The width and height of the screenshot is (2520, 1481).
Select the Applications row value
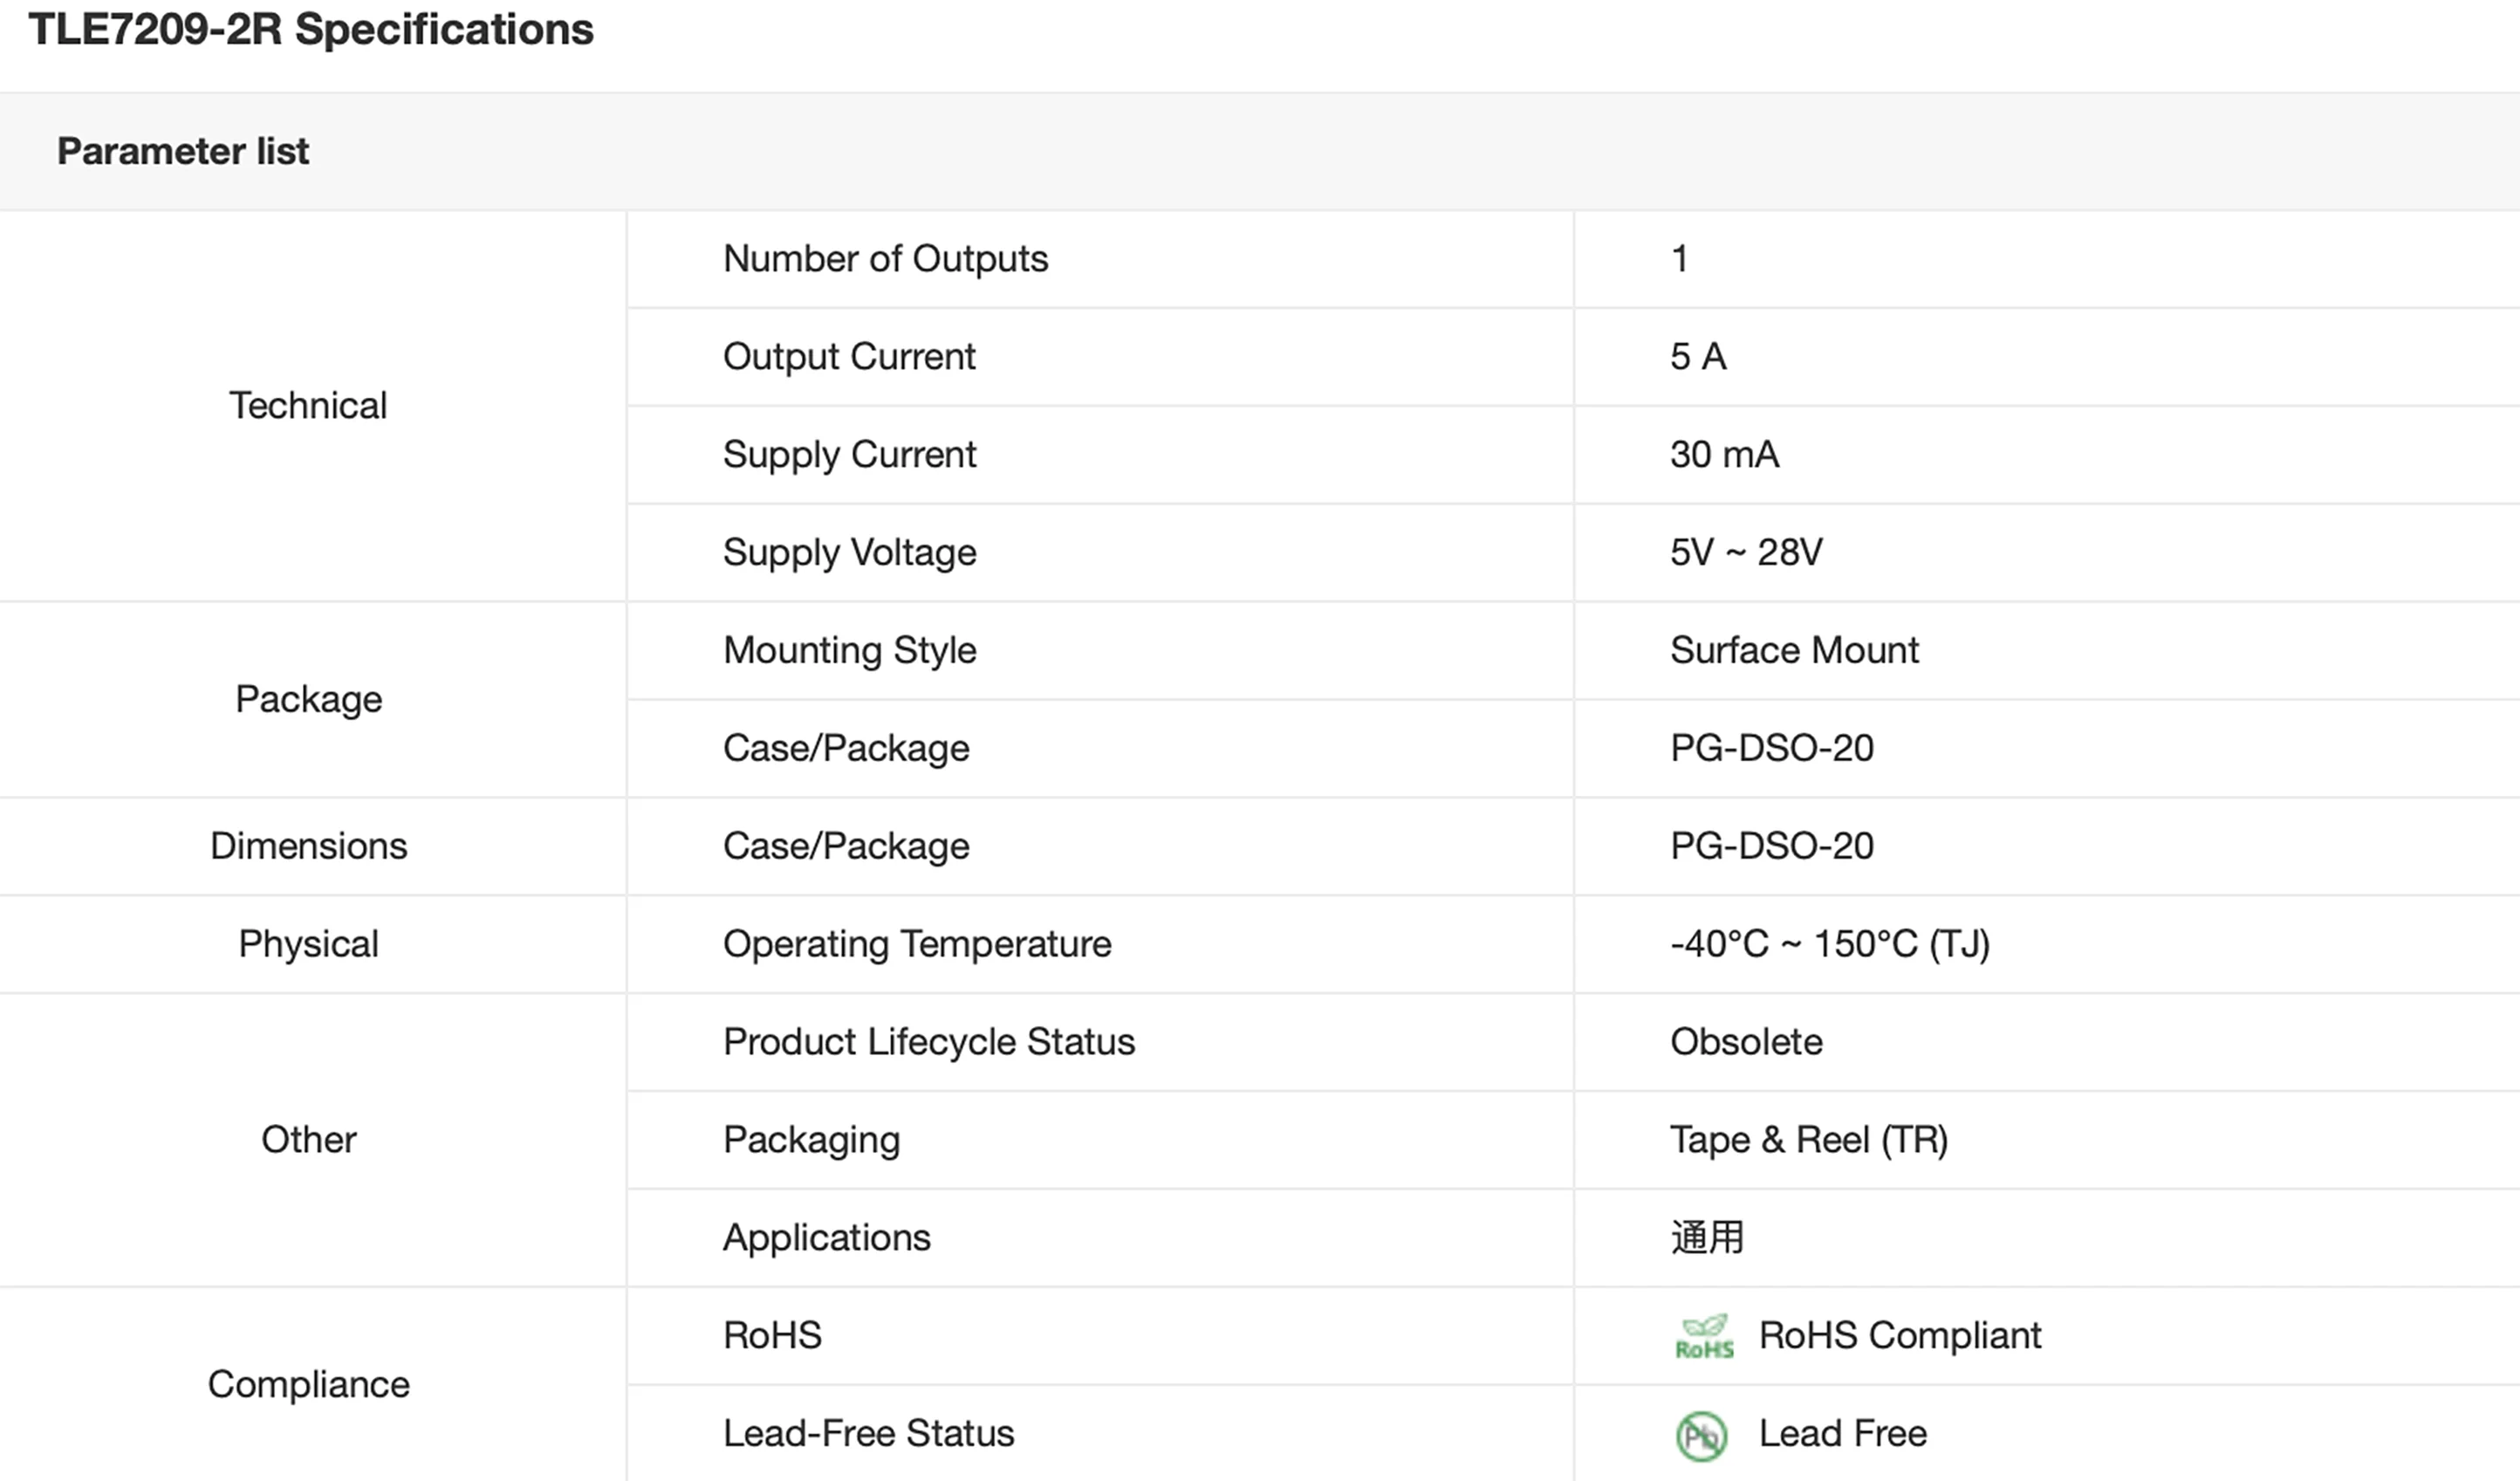click(1706, 1238)
